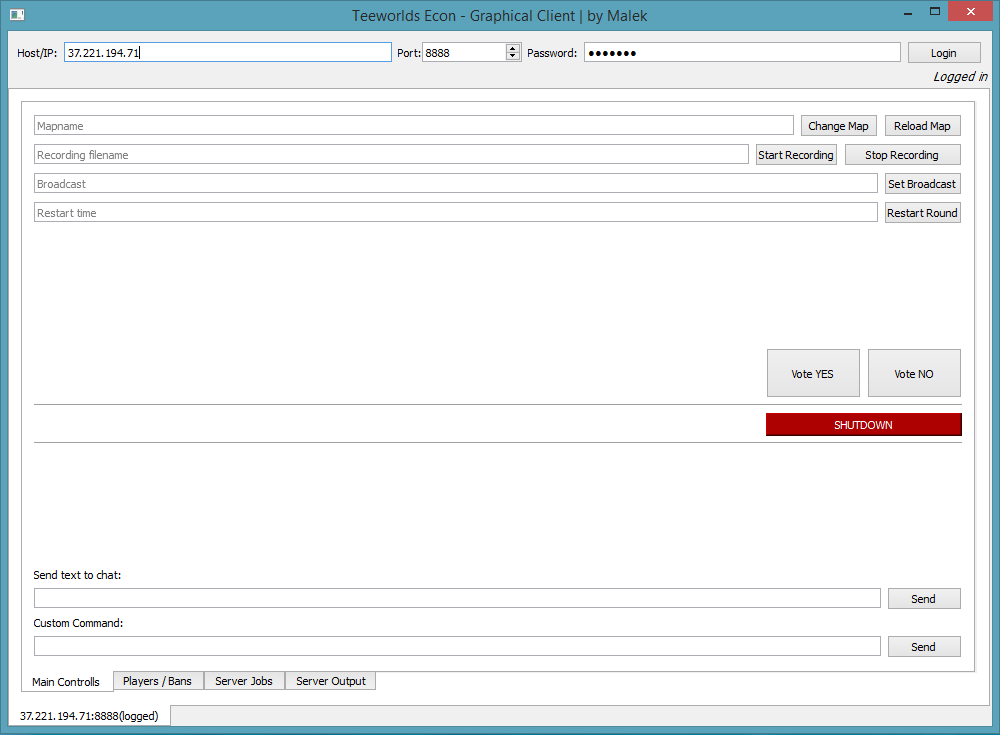Click inside the Port number field
The width and height of the screenshot is (1000, 735).
point(464,52)
